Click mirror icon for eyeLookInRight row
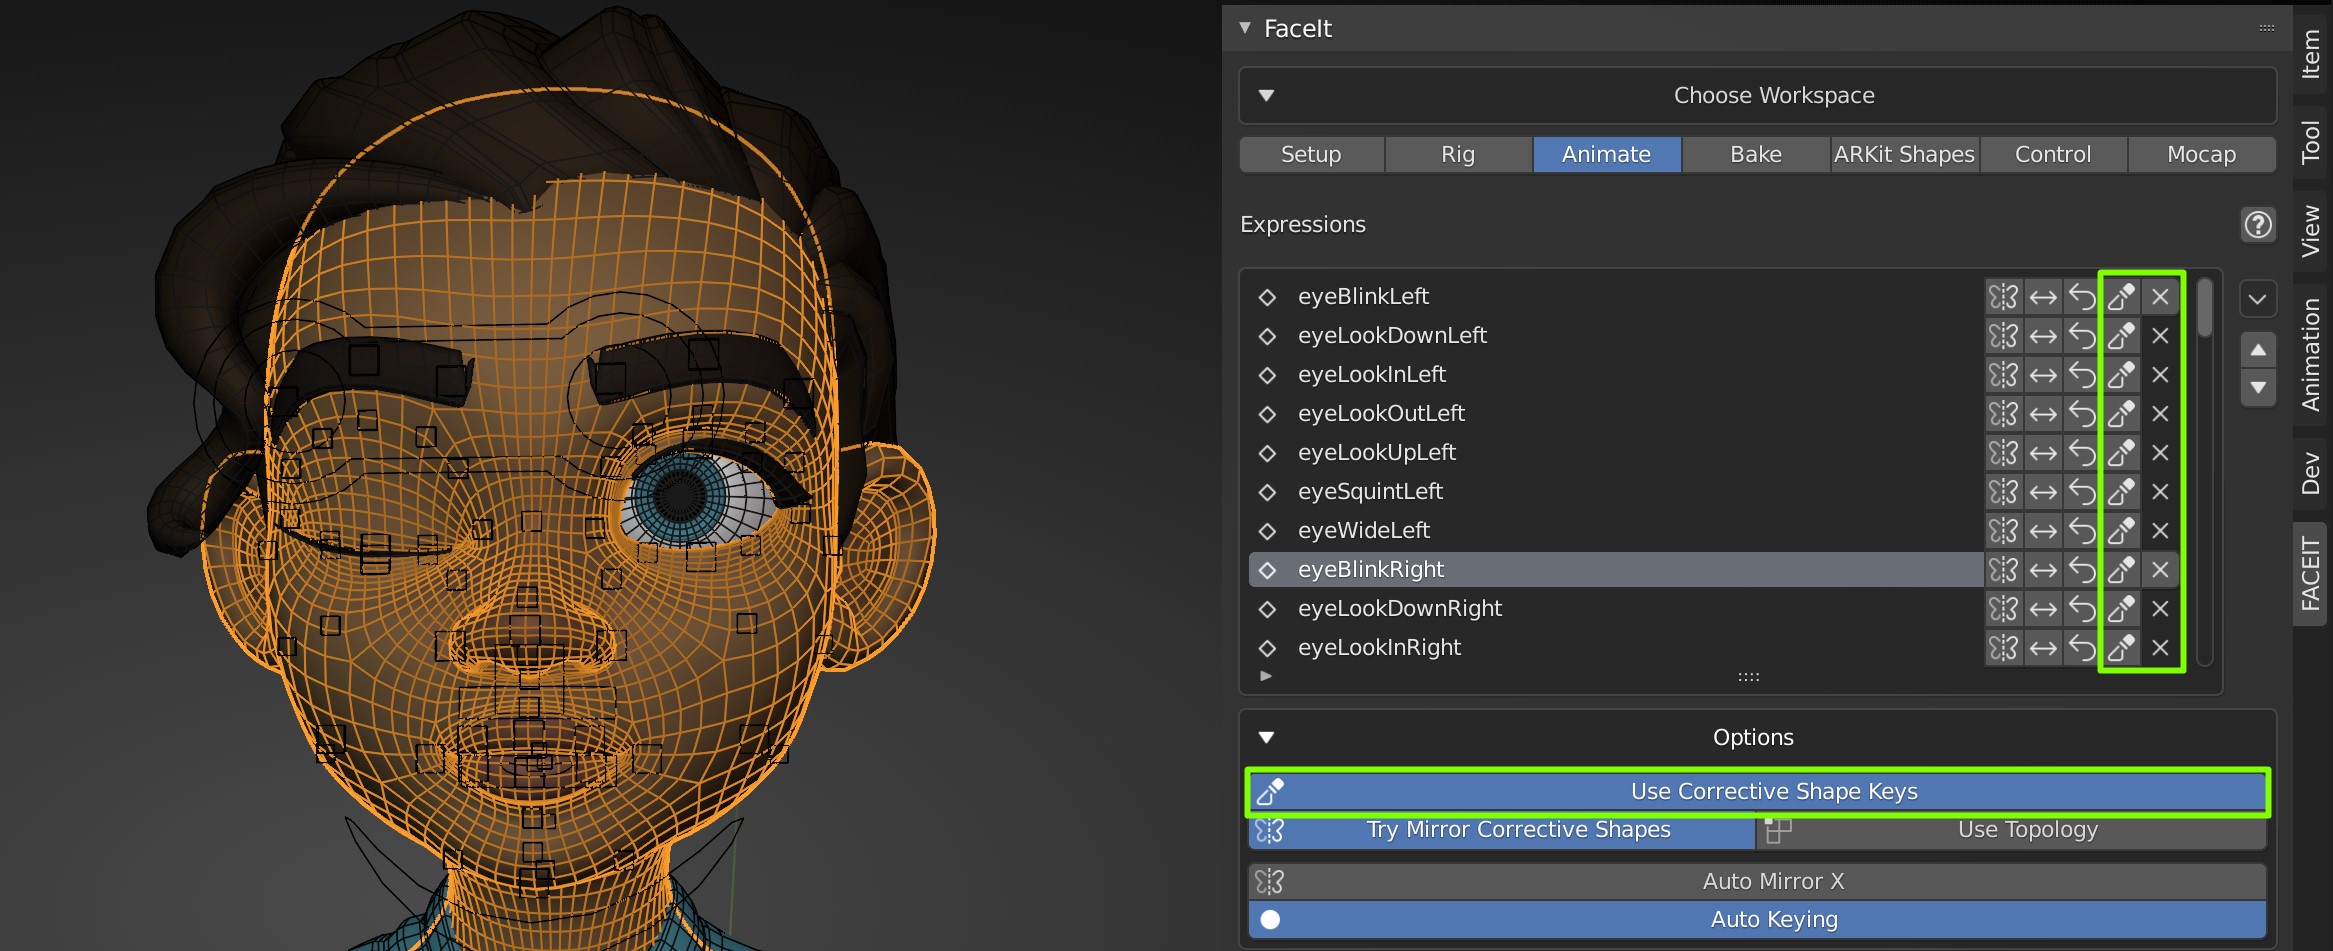This screenshot has width=2333, height=951. [2003, 648]
